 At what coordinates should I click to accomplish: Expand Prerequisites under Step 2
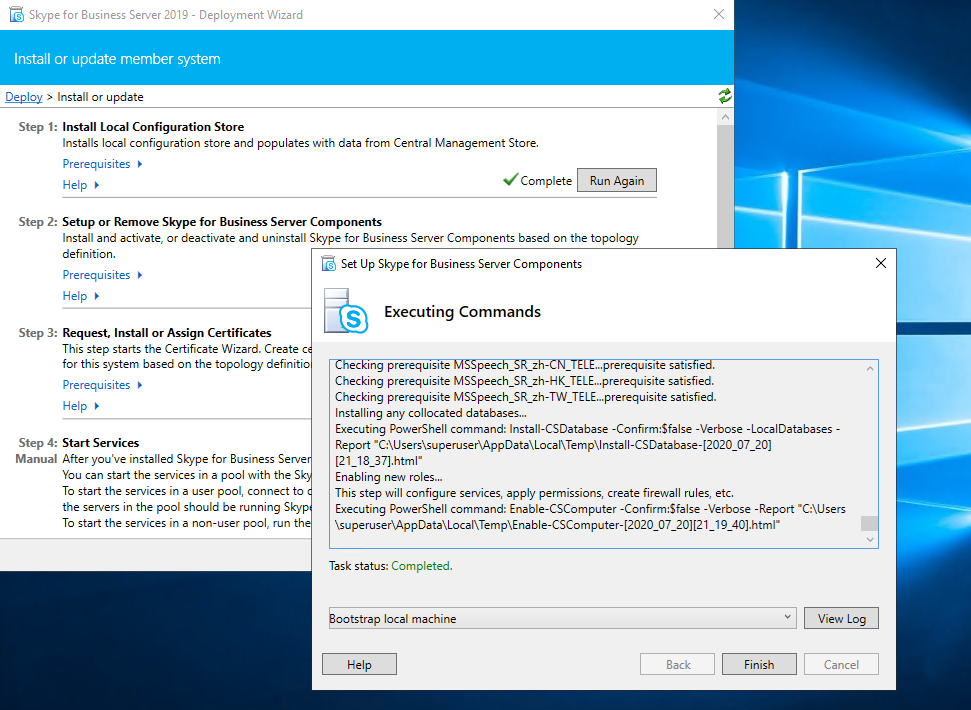click(x=102, y=275)
